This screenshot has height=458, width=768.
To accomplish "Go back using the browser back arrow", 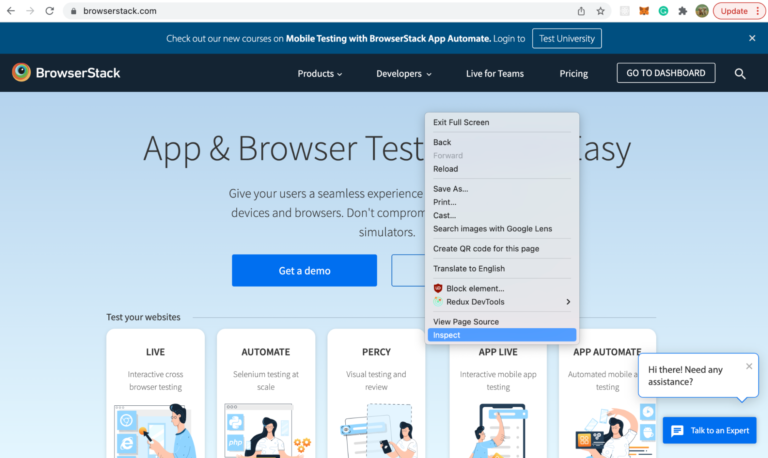I will click(x=11, y=11).
